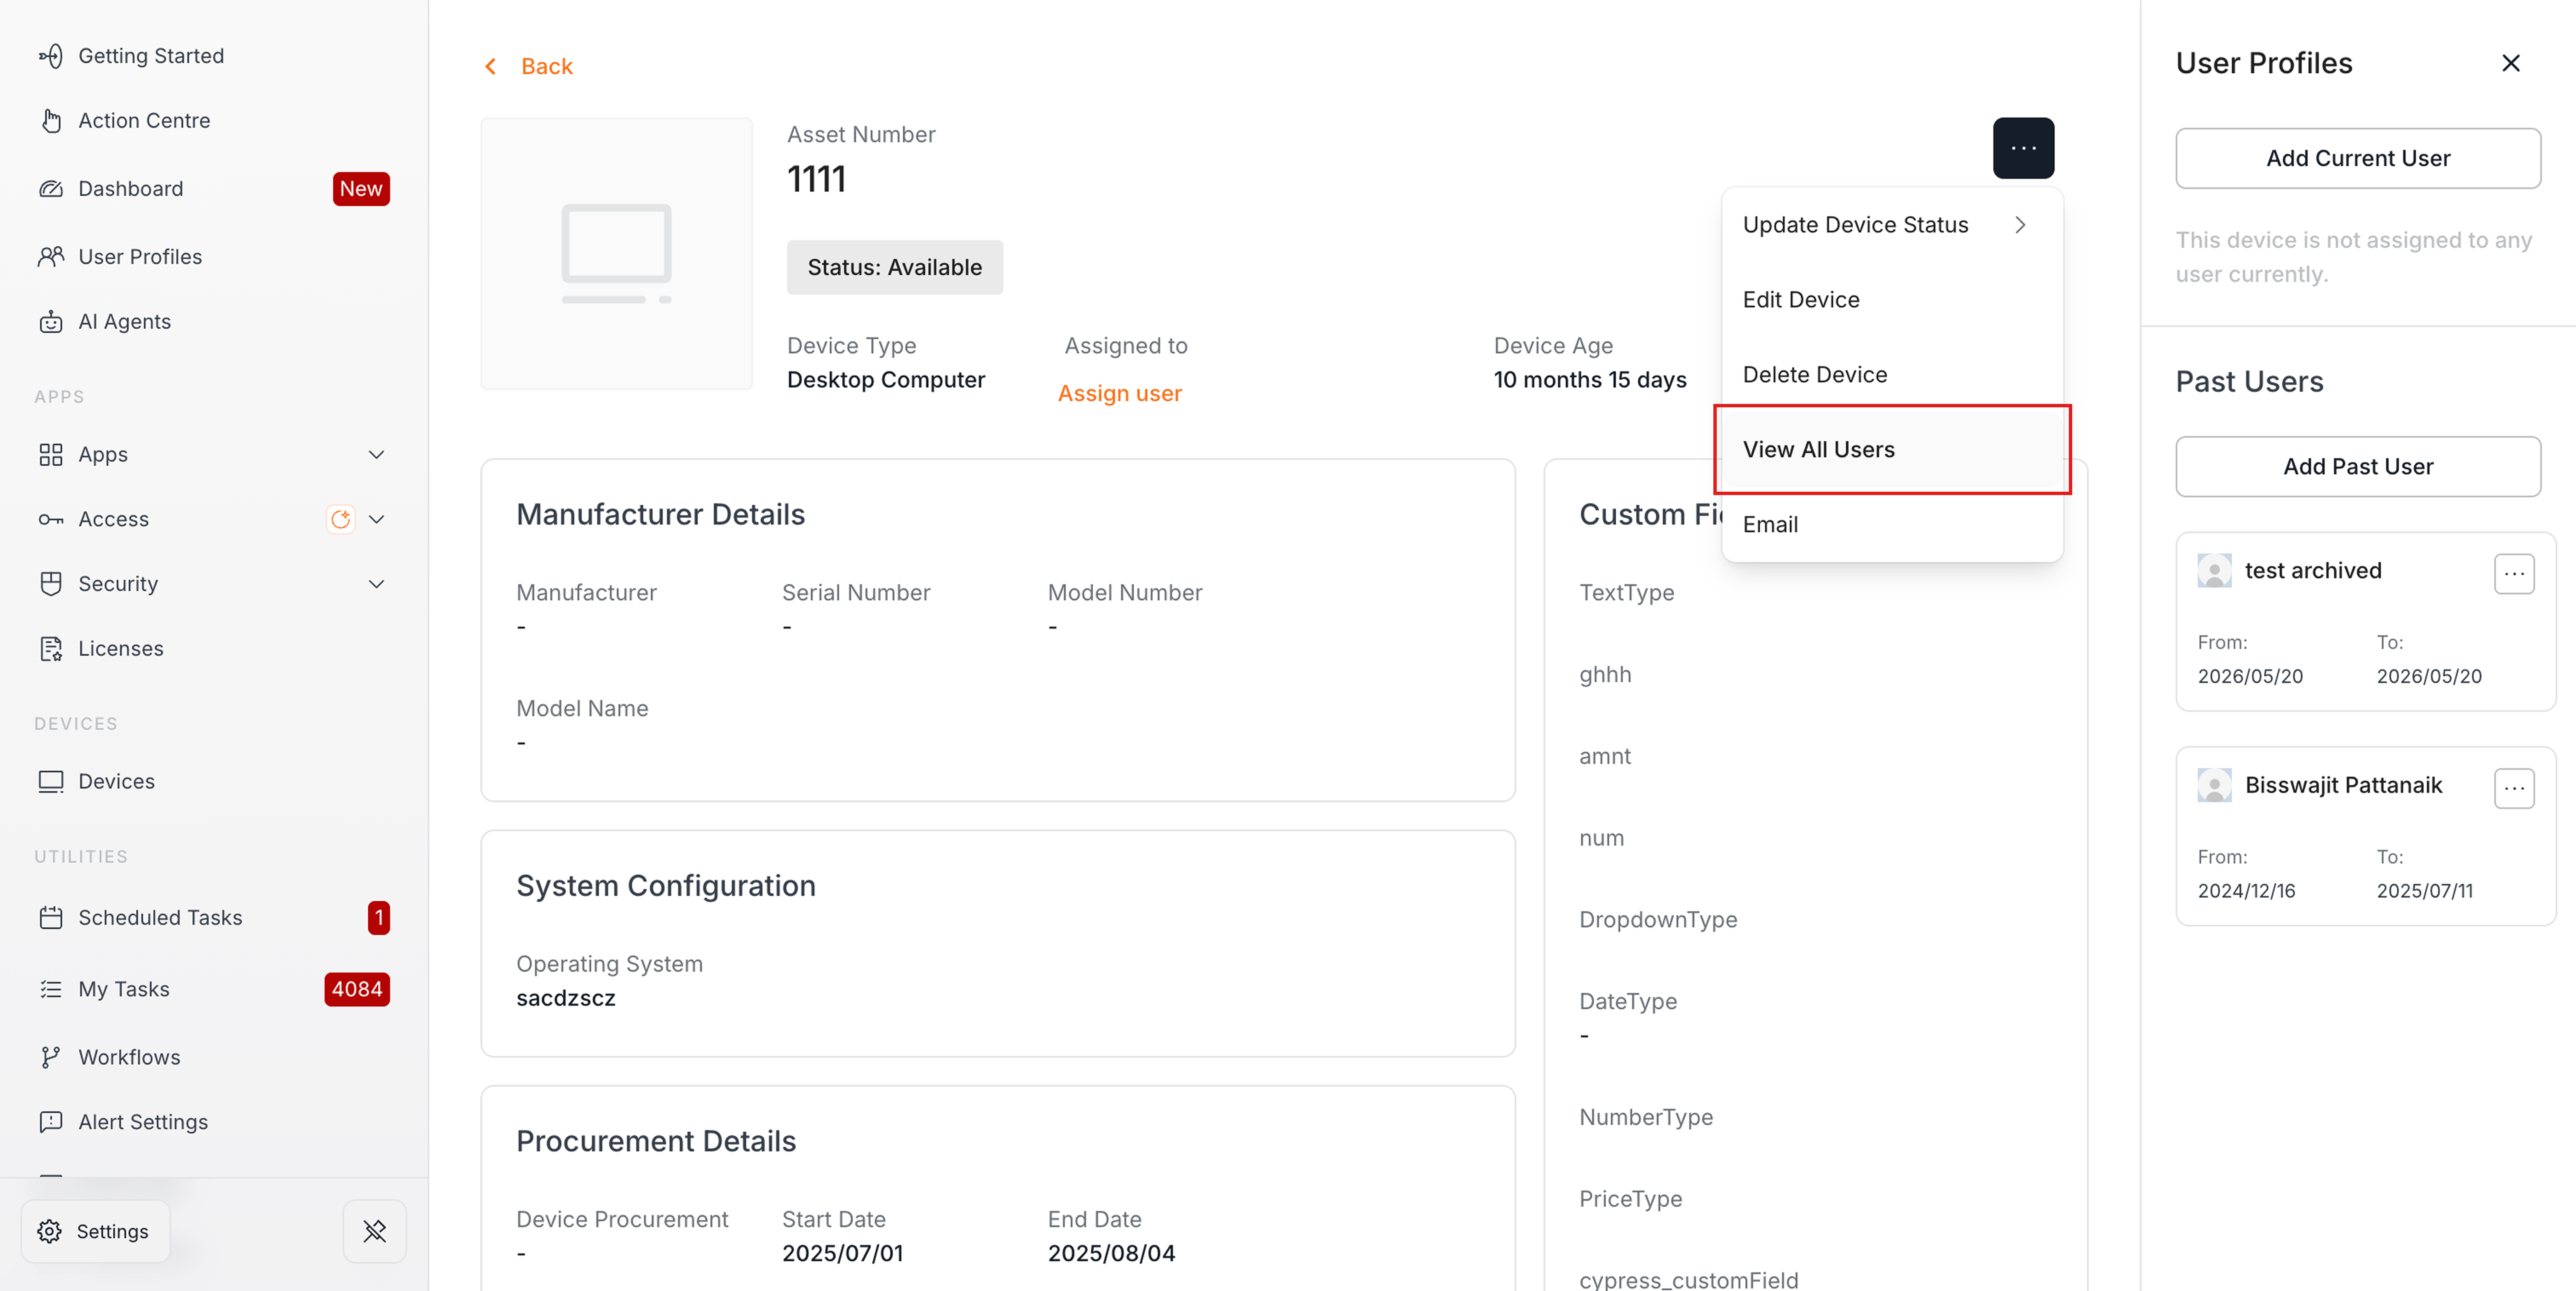This screenshot has width=2576, height=1291.
Task: Go Back using the orange link
Action: tap(546, 67)
